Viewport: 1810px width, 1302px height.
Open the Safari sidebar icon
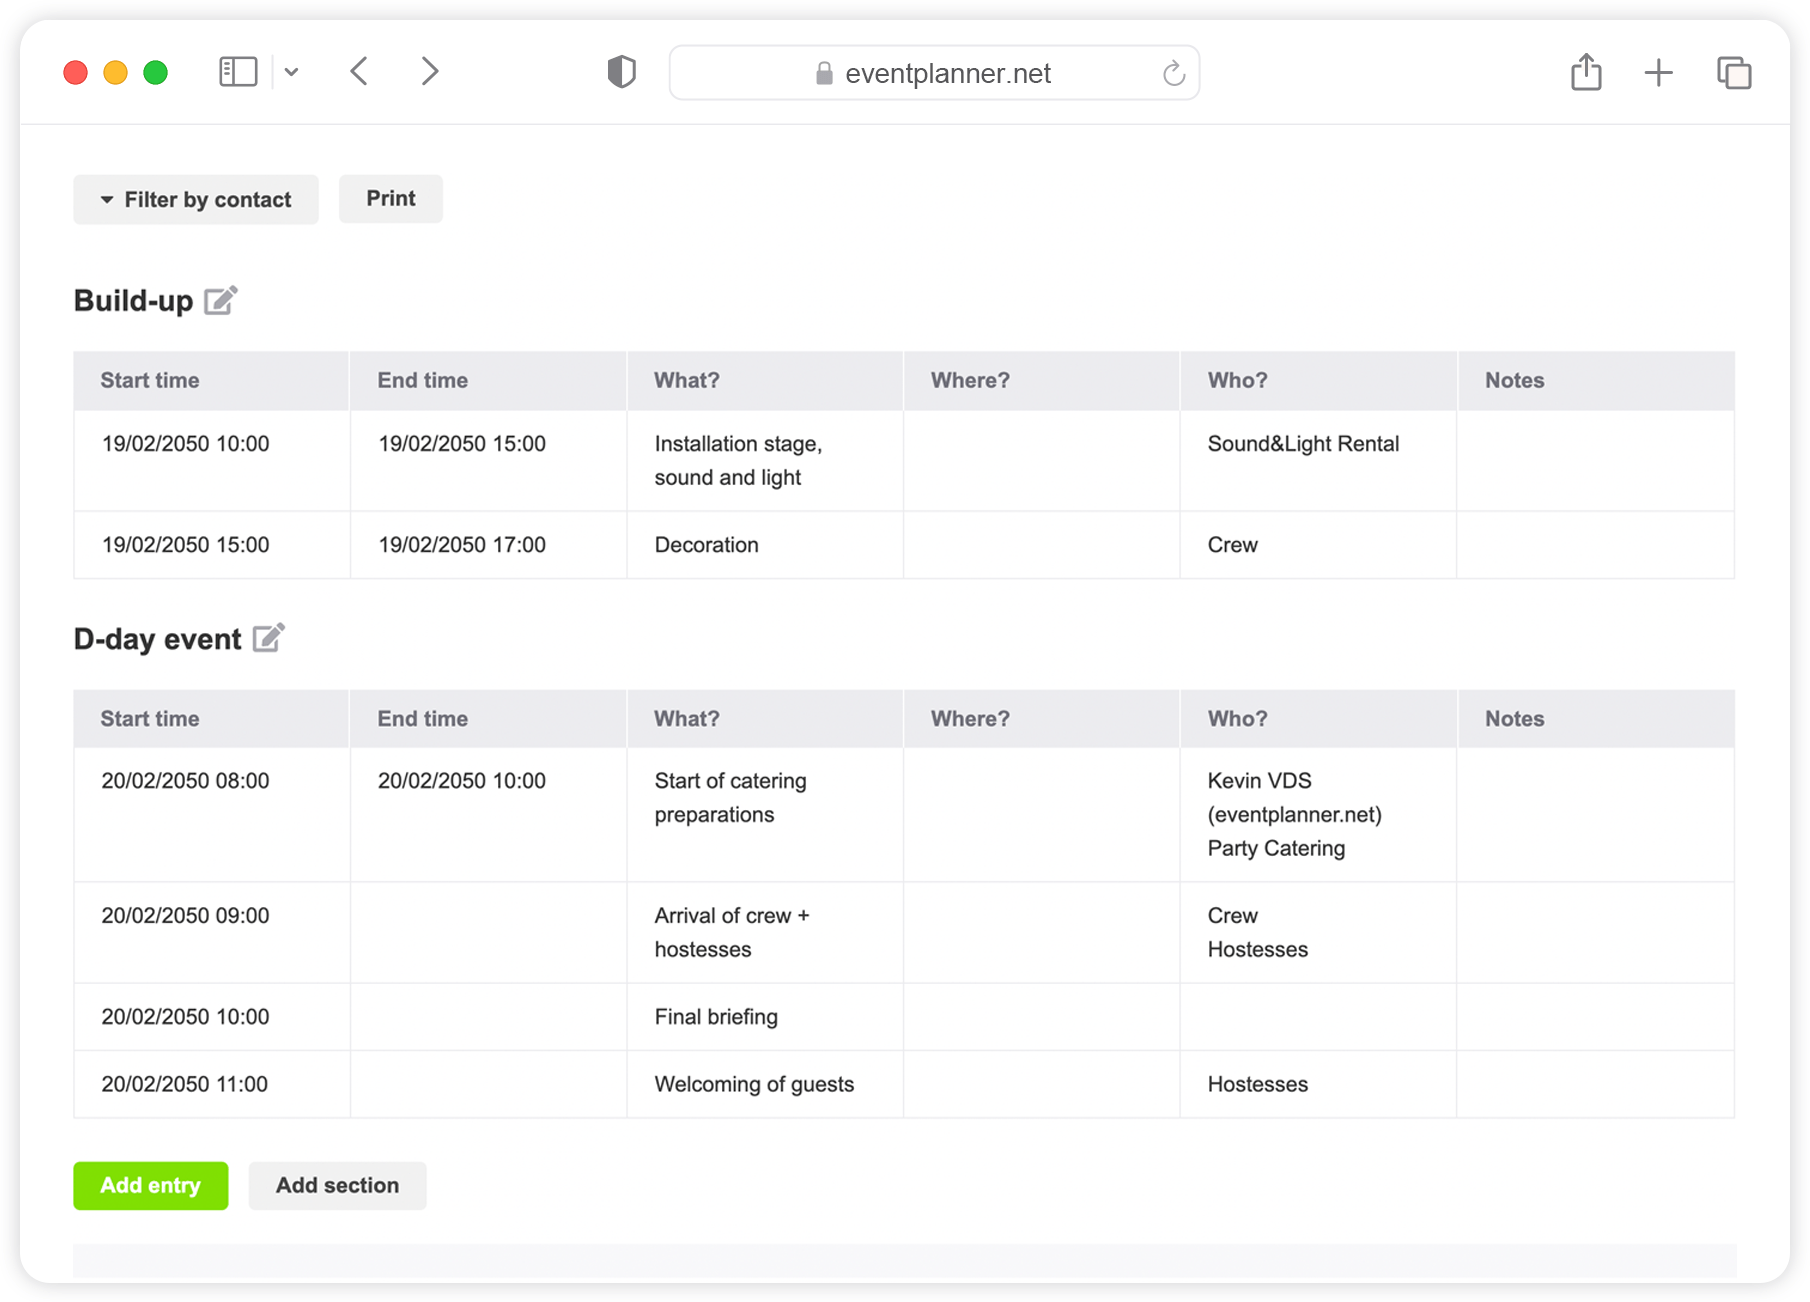pyautogui.click(x=238, y=71)
